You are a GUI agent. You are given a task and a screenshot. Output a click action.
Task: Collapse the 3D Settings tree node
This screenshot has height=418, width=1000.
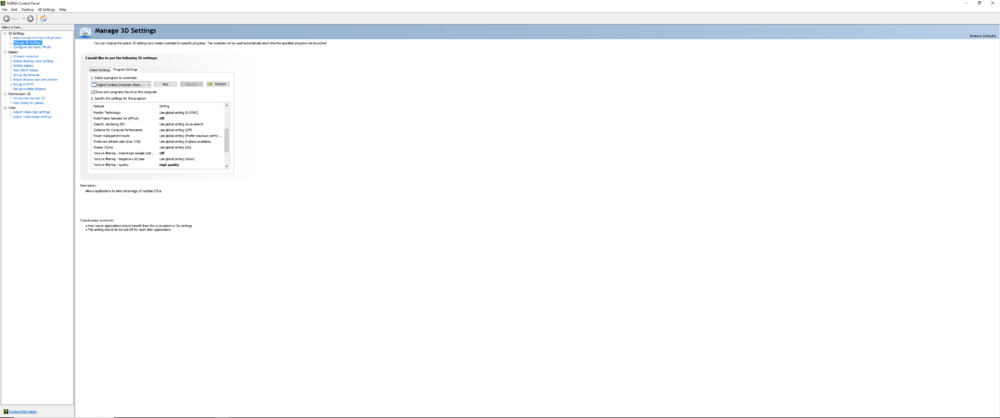point(5,33)
